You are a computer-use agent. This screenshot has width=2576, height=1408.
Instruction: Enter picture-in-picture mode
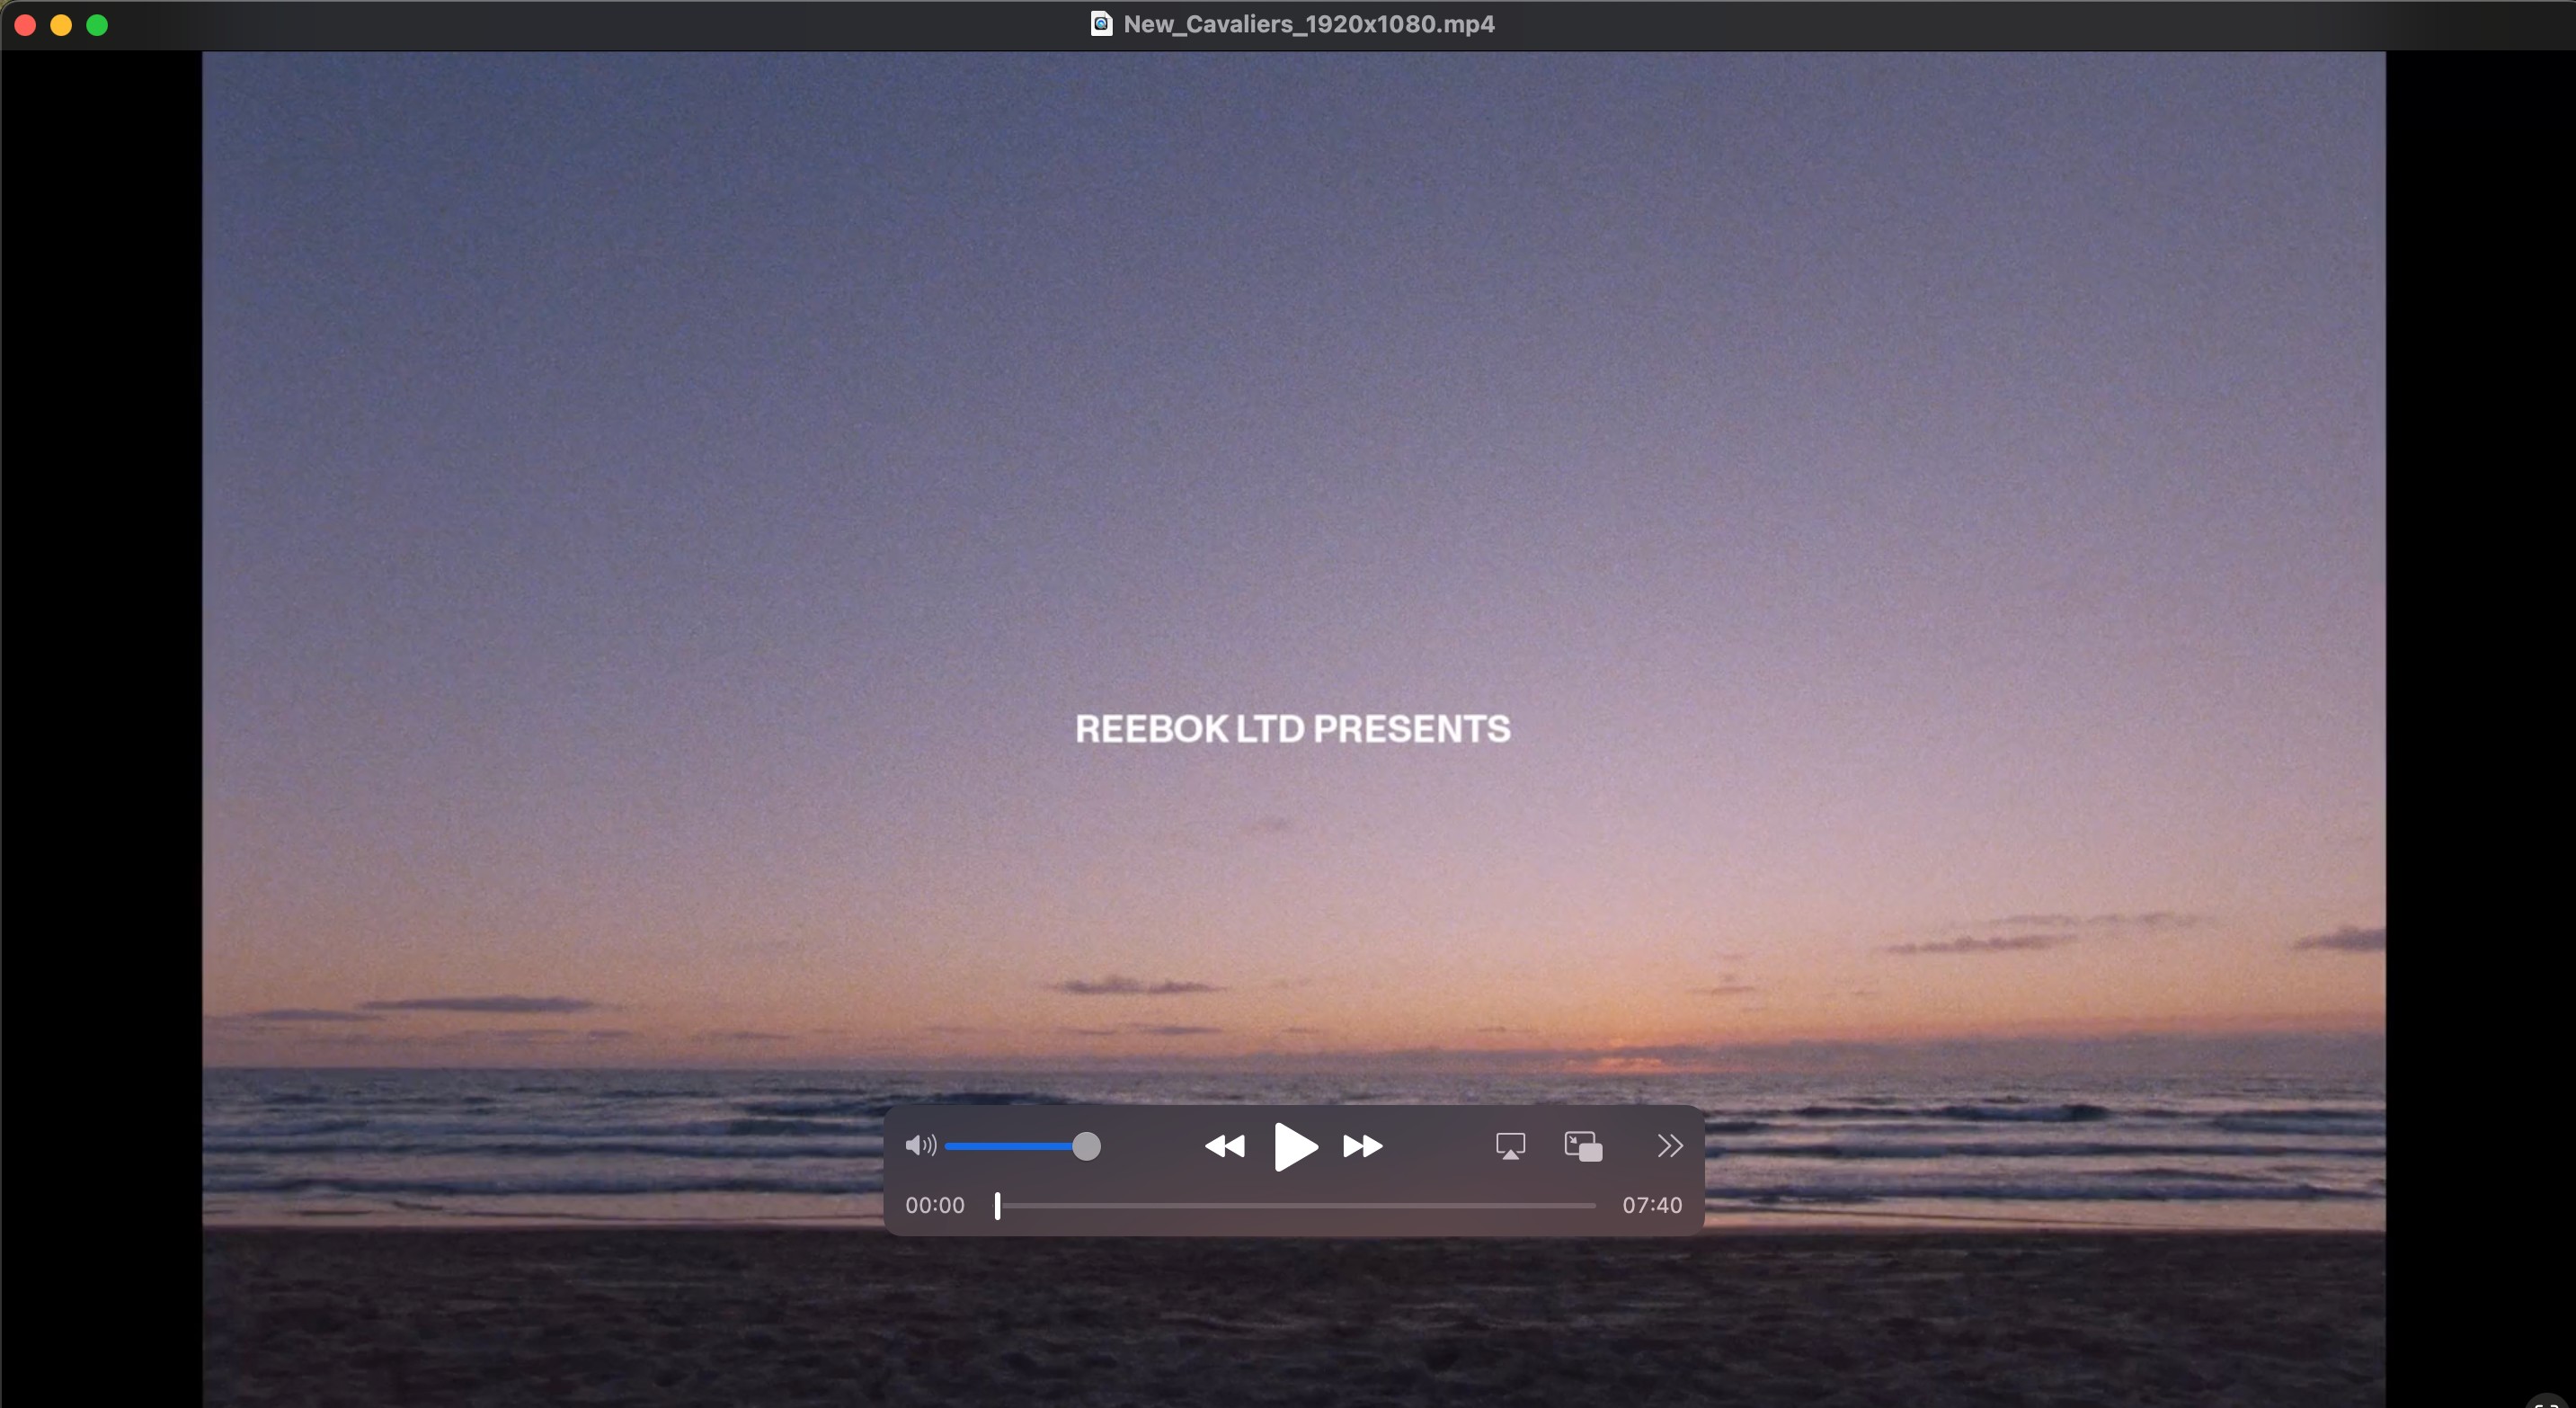(1583, 1146)
